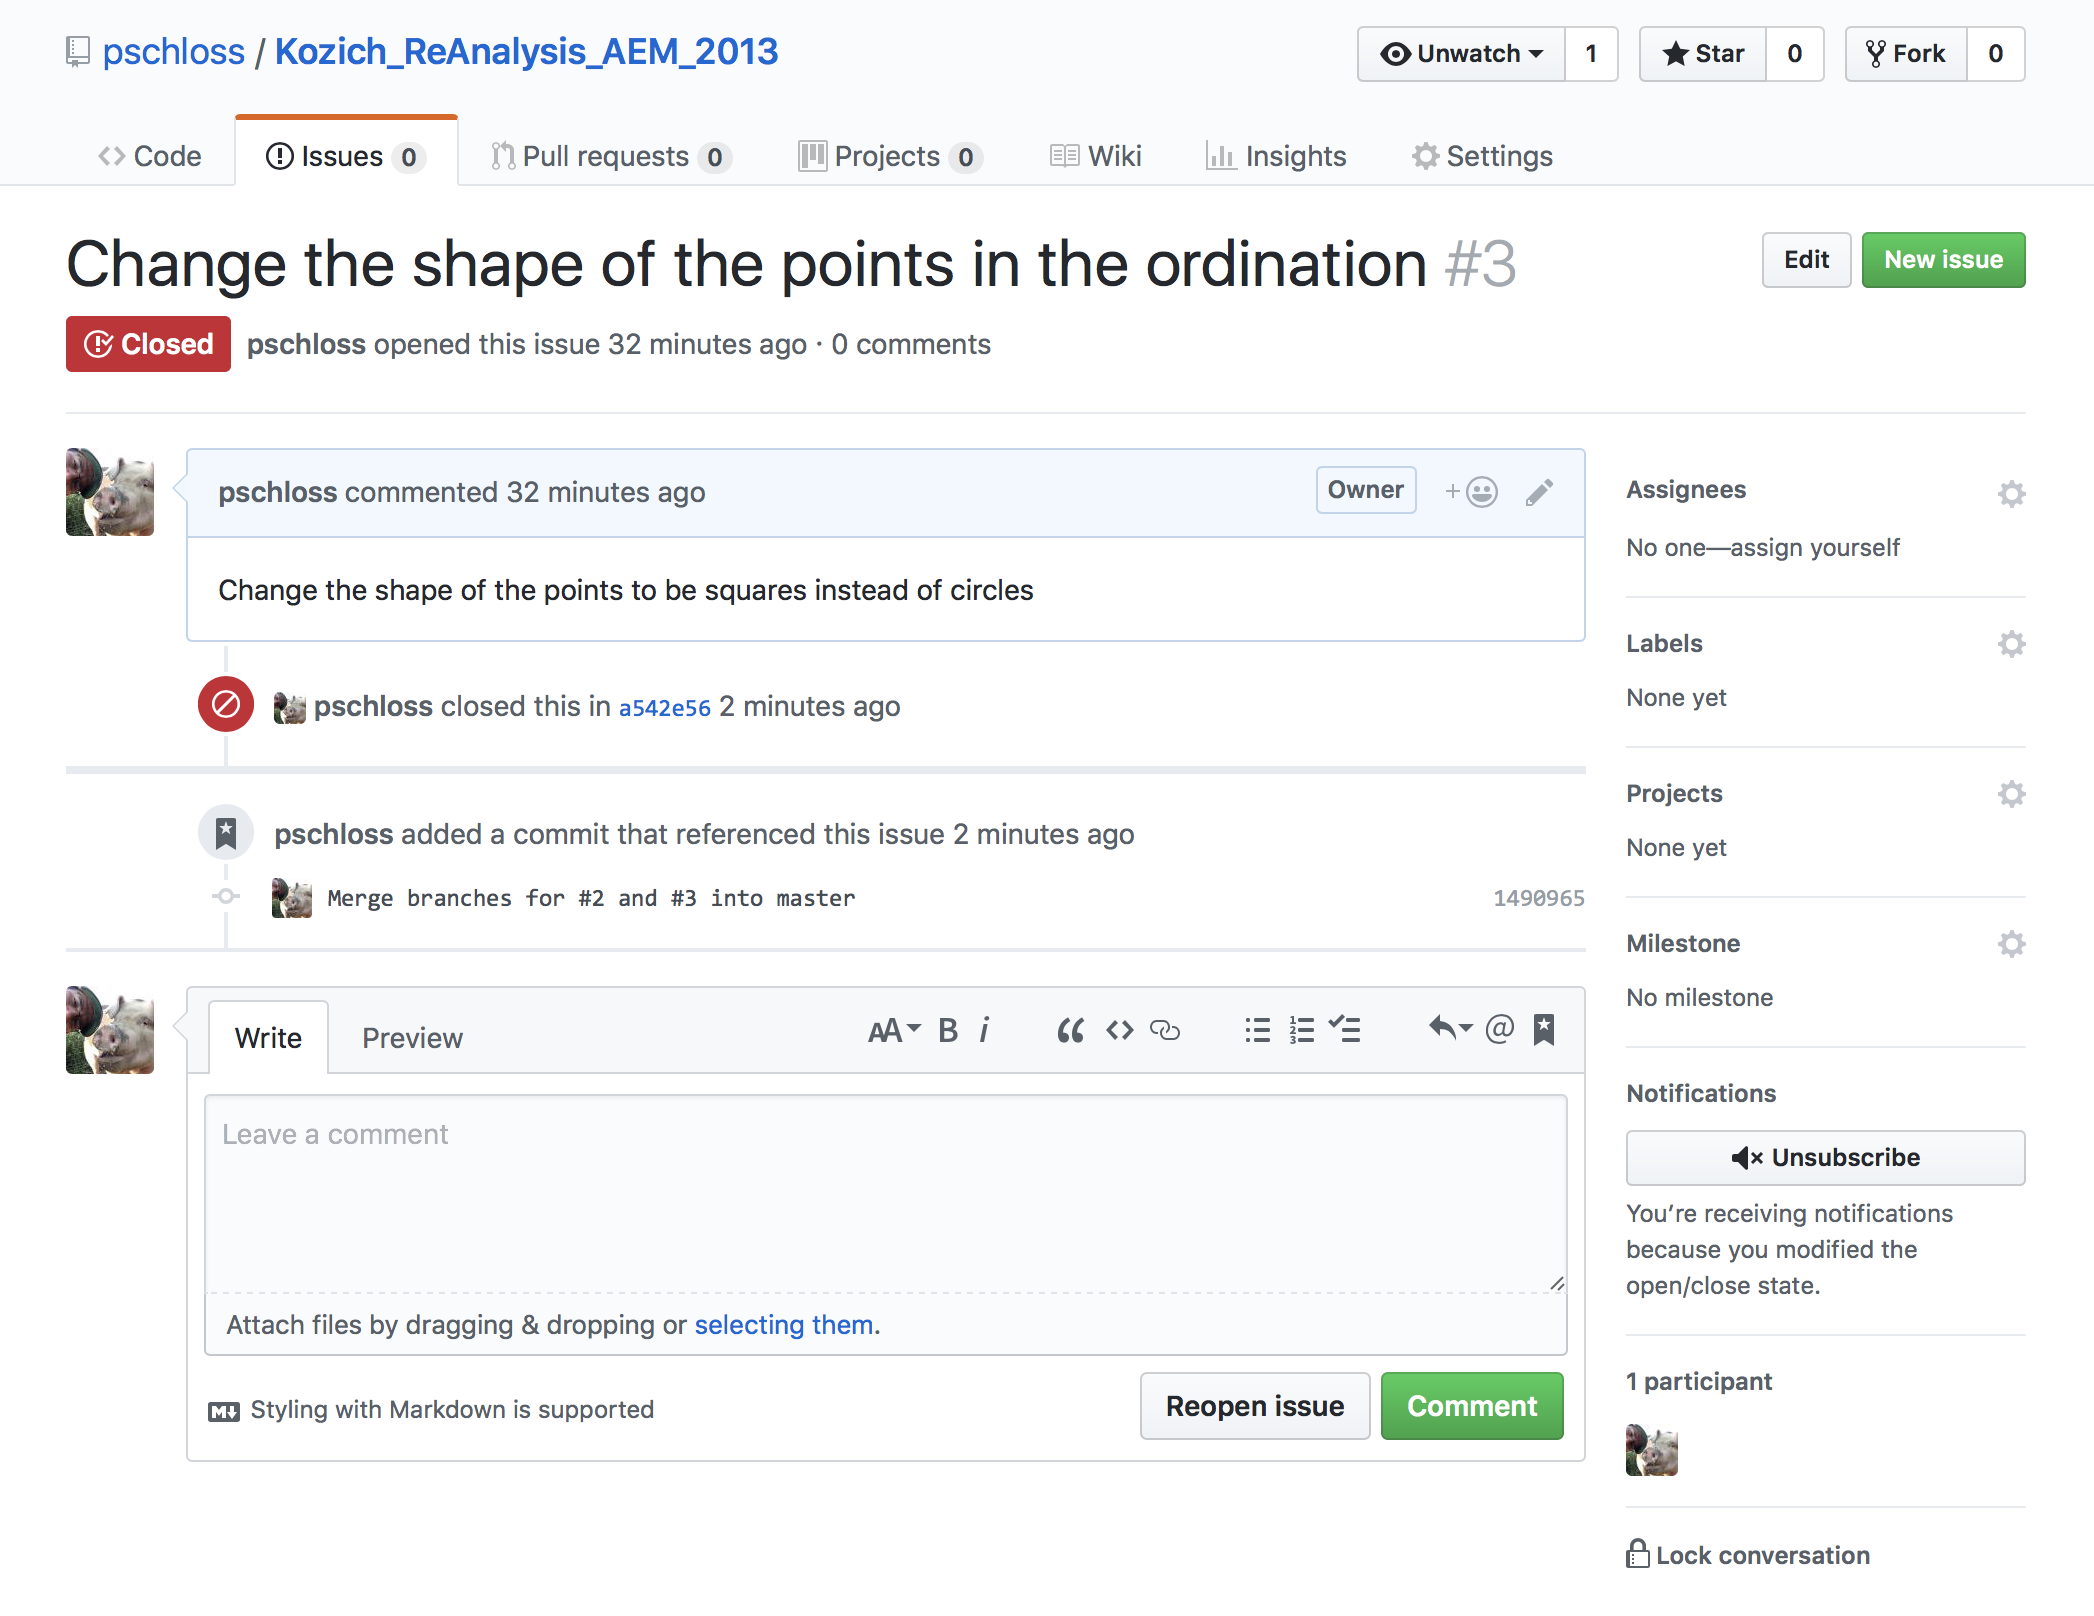Open the Unwatch dropdown menu
This screenshot has width=2094, height=1616.
point(1461,54)
